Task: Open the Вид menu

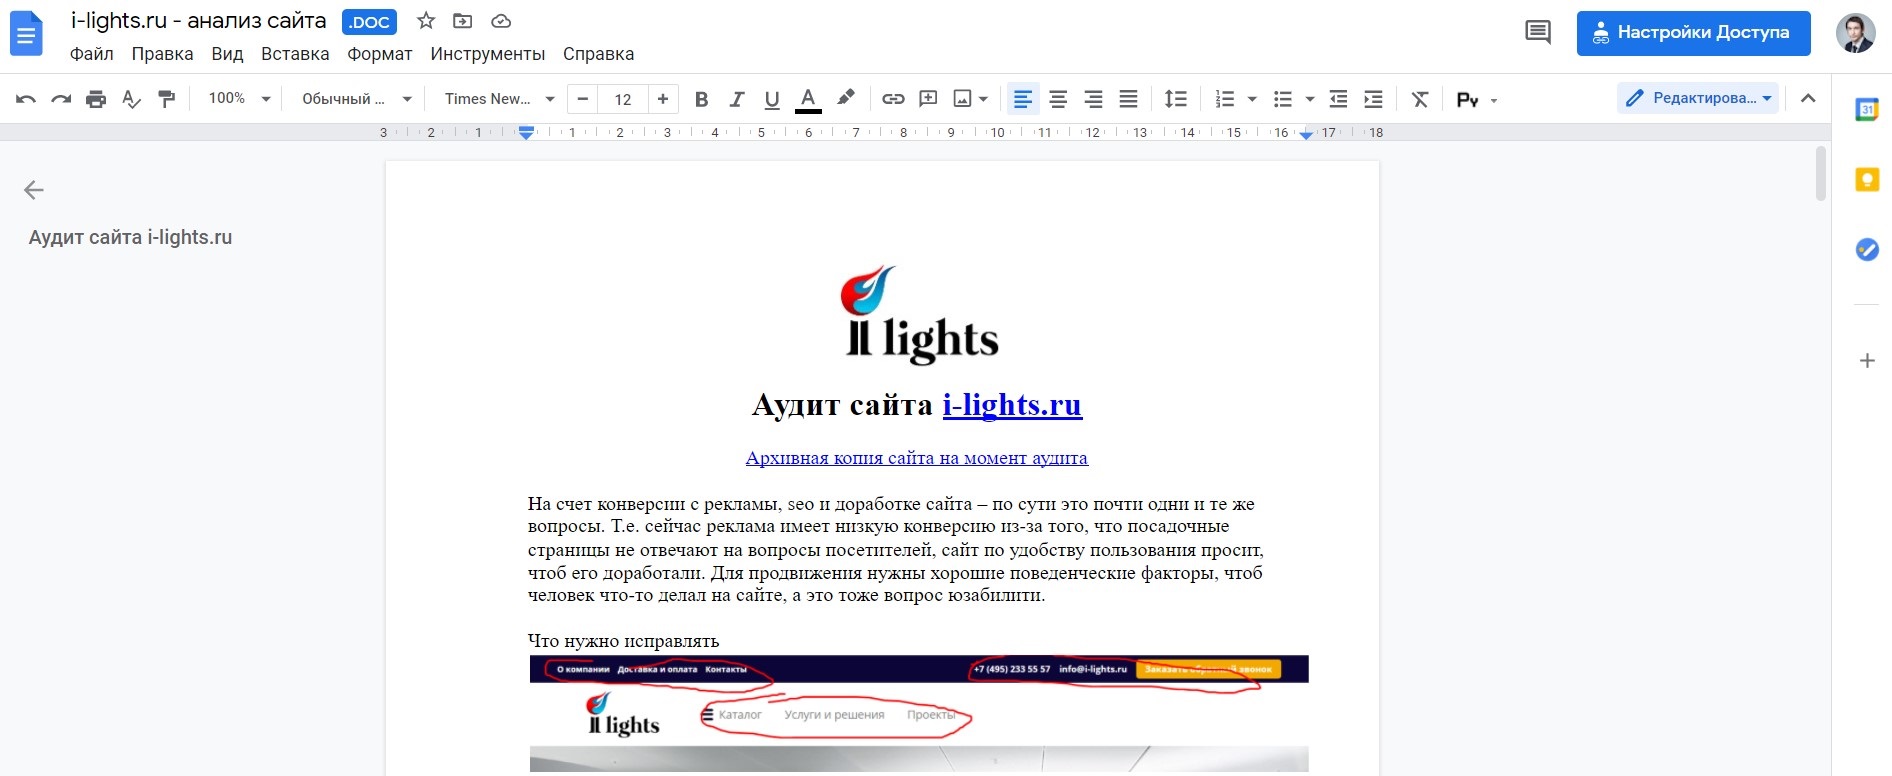Action: click(x=227, y=54)
